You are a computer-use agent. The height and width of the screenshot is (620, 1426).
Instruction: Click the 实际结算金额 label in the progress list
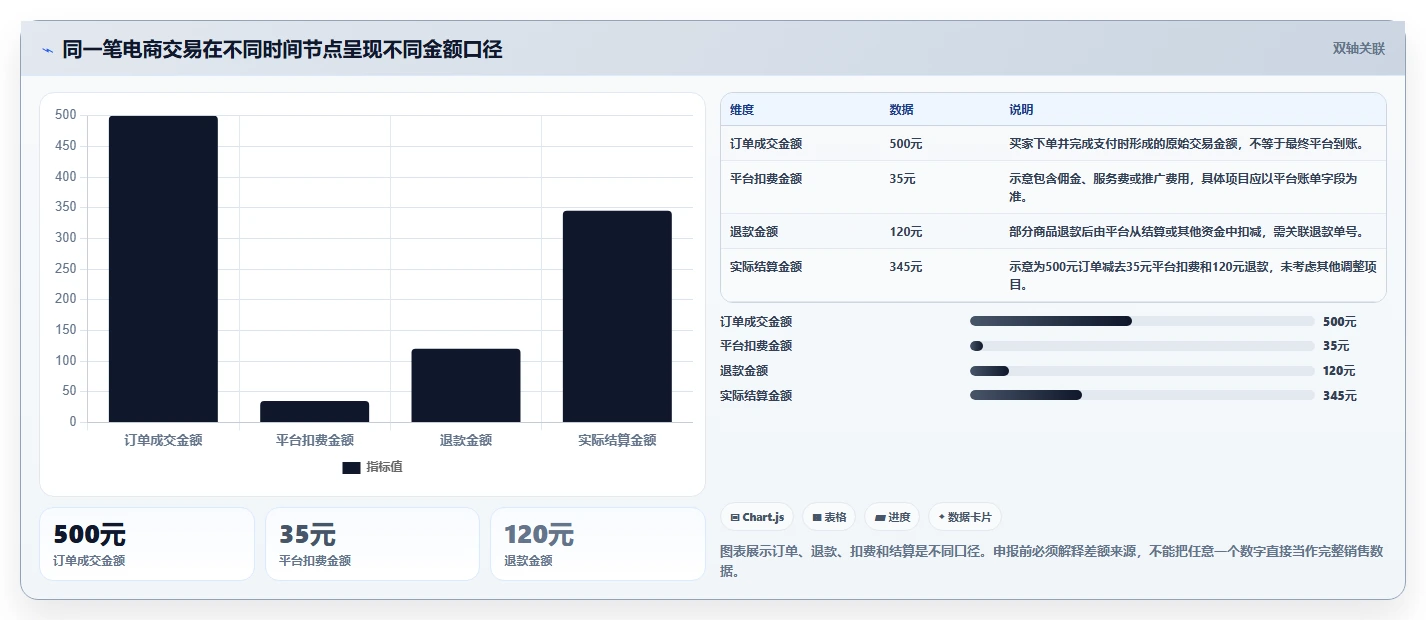(756, 396)
